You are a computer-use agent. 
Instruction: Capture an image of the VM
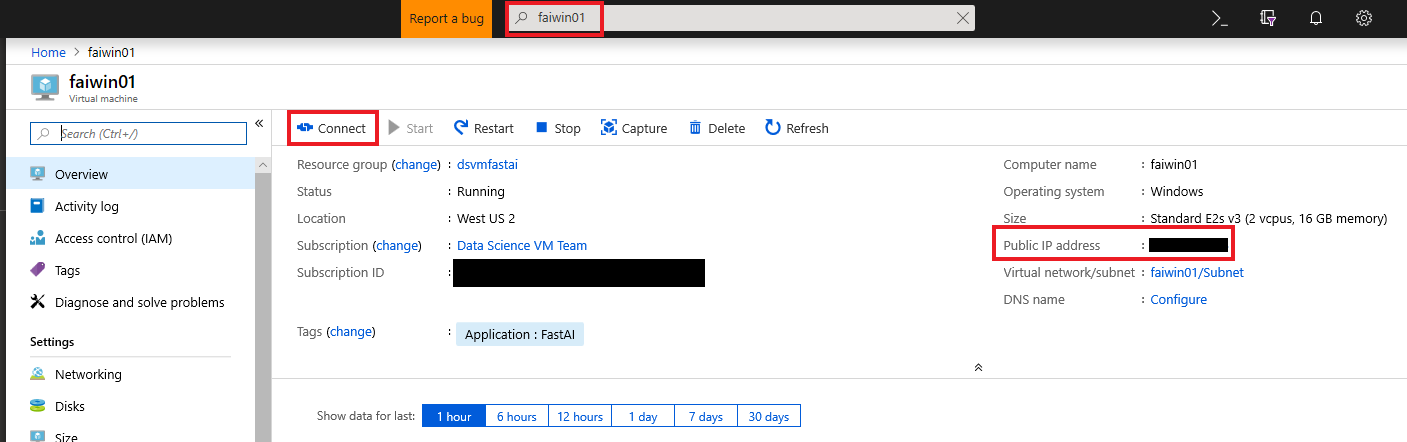tap(633, 128)
